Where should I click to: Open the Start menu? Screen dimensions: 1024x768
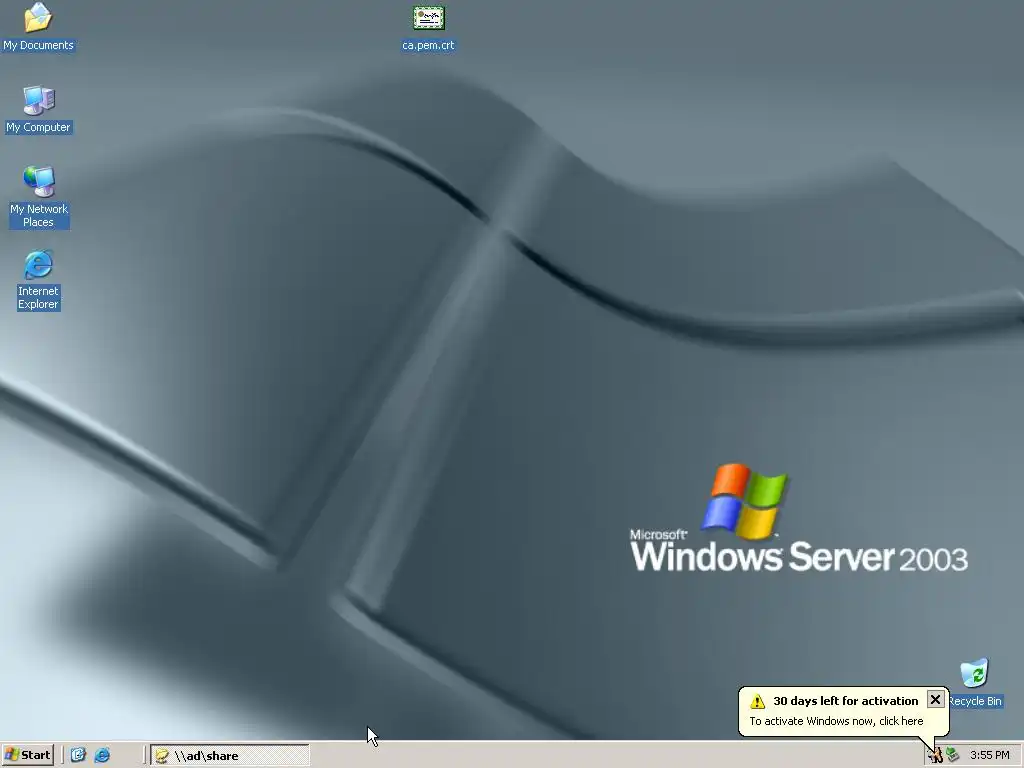(x=27, y=755)
